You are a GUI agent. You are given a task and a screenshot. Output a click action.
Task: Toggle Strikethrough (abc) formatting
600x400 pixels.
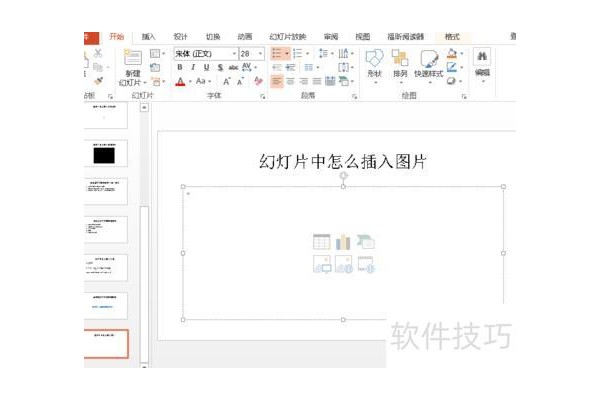[x=233, y=67]
